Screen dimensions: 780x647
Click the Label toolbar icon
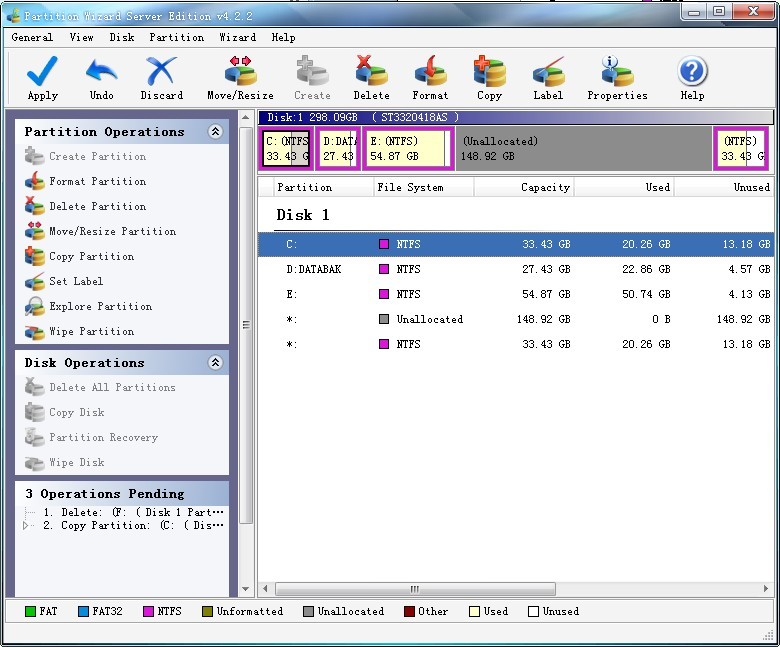pyautogui.click(x=548, y=71)
